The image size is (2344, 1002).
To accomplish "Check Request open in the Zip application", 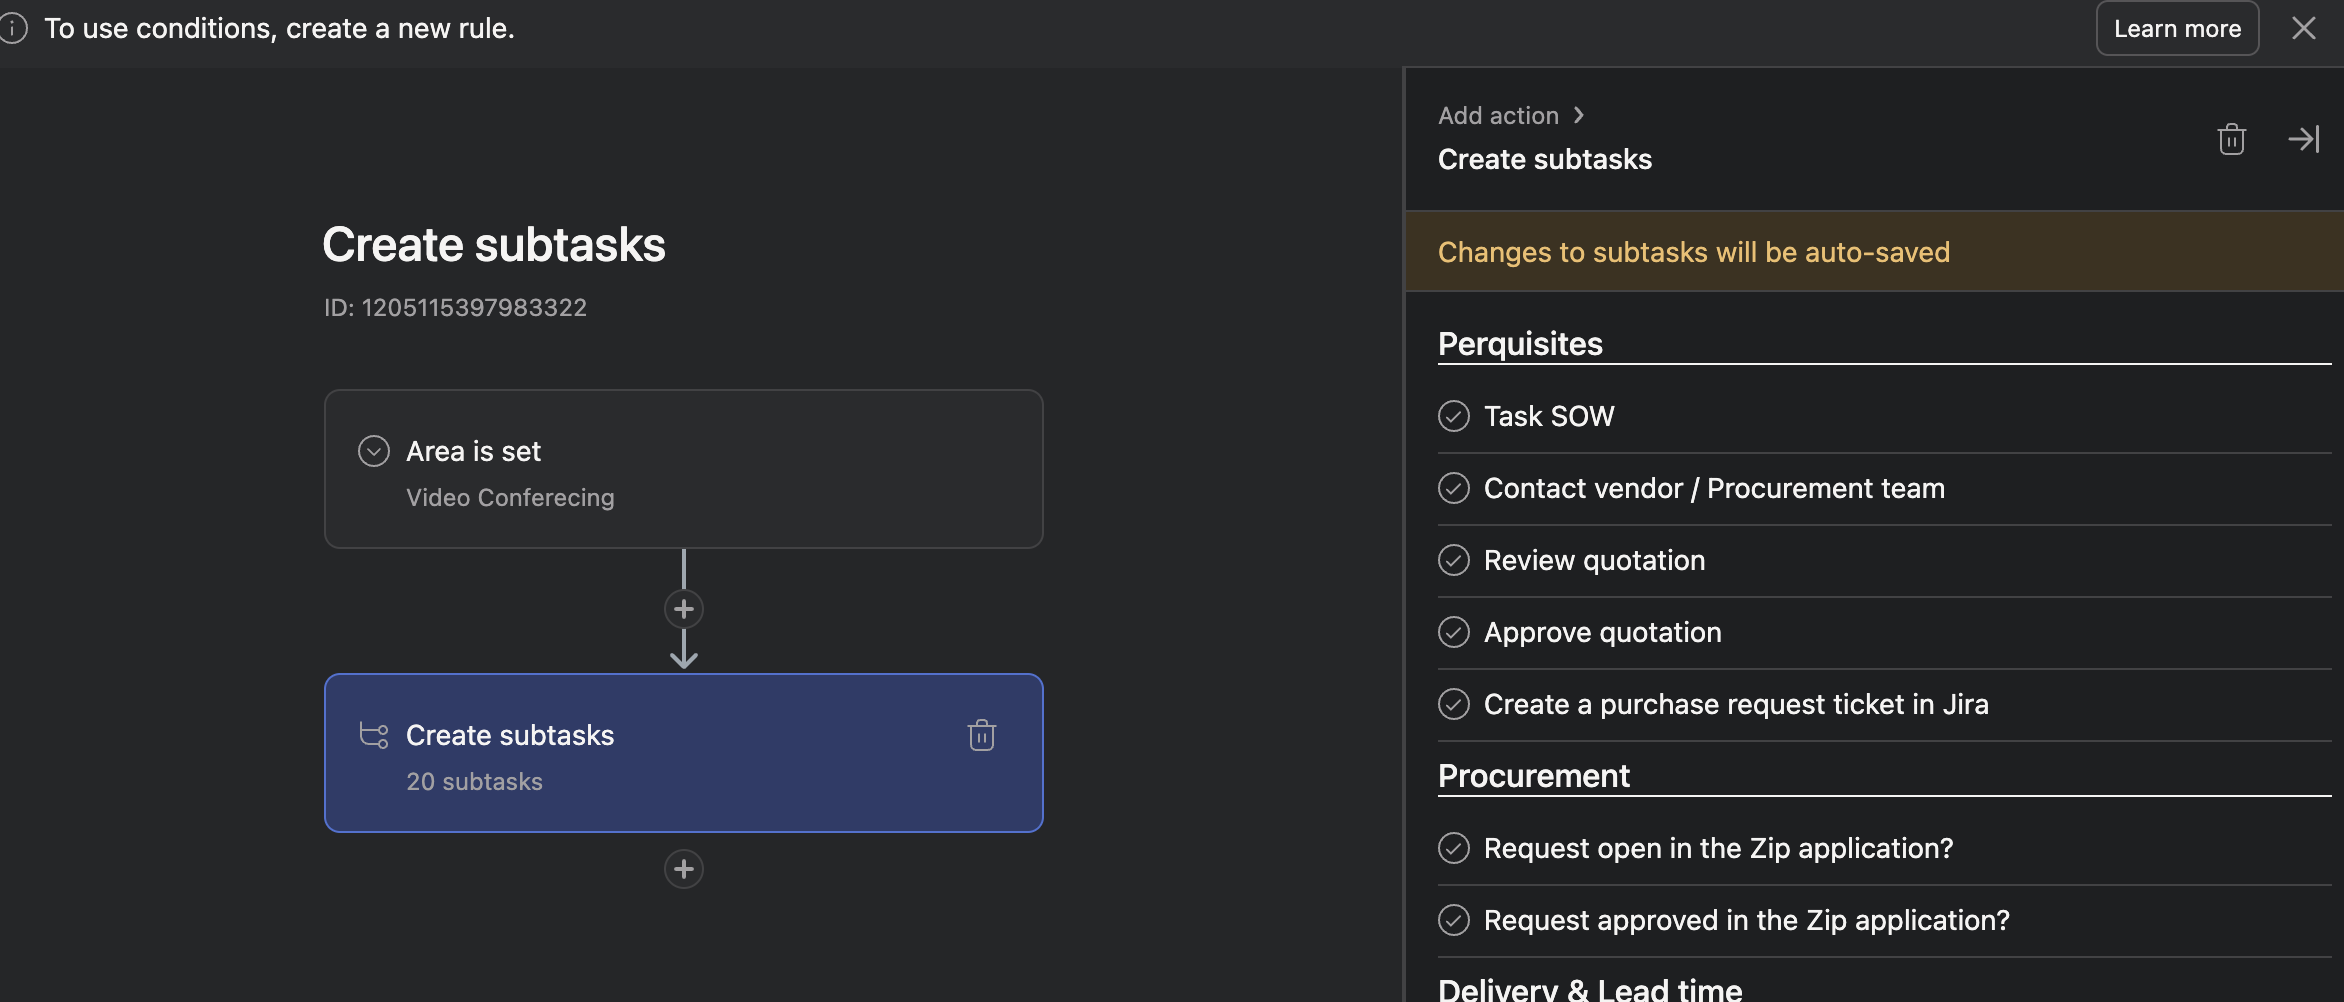I will (1454, 848).
